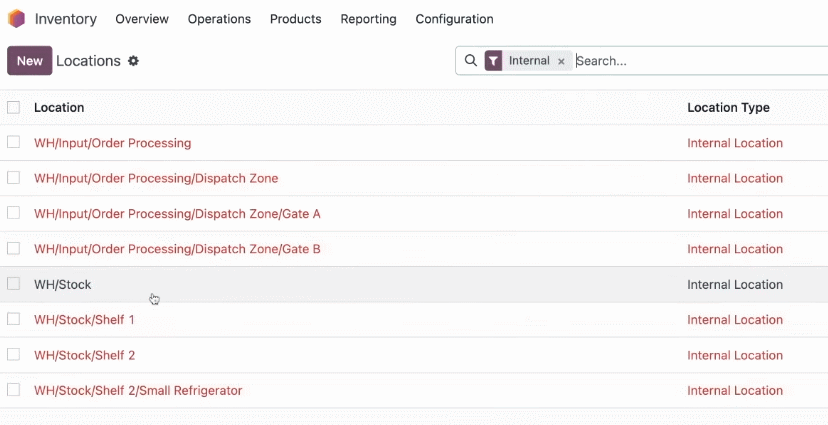Click the magnifying glass search icon
The width and height of the screenshot is (828, 425).
[x=471, y=61]
